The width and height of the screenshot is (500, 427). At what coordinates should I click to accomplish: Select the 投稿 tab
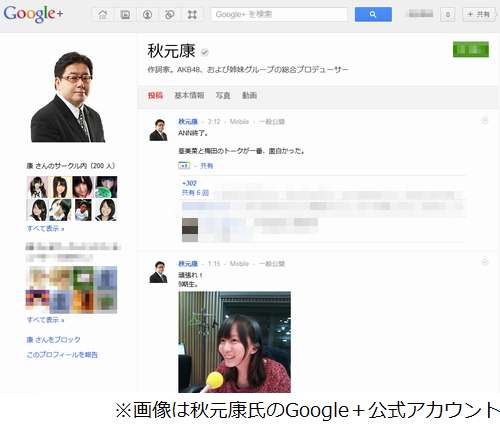pos(155,96)
